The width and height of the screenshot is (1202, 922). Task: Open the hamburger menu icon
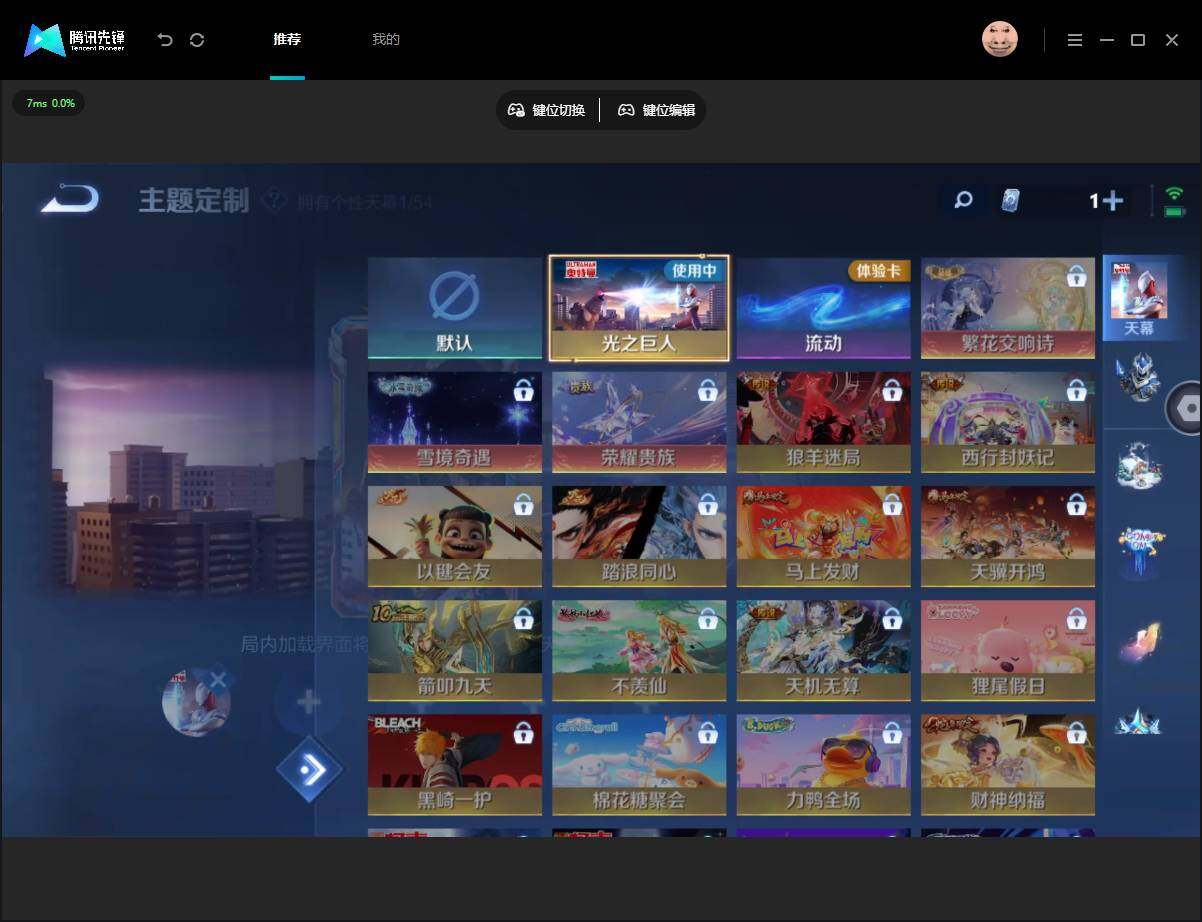click(1075, 40)
